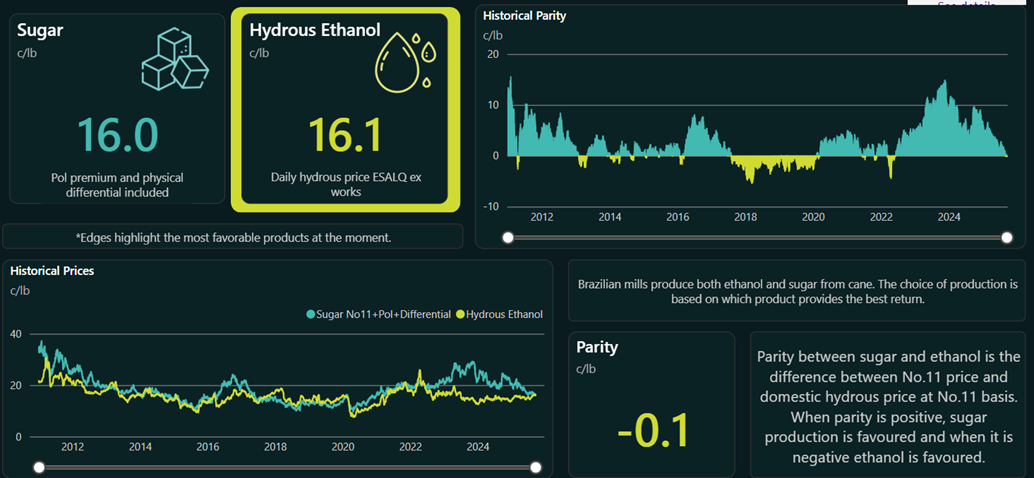Viewport: 1034px width, 478px height.
Task: Click the Brazilian mills description text box
Action: [797, 291]
